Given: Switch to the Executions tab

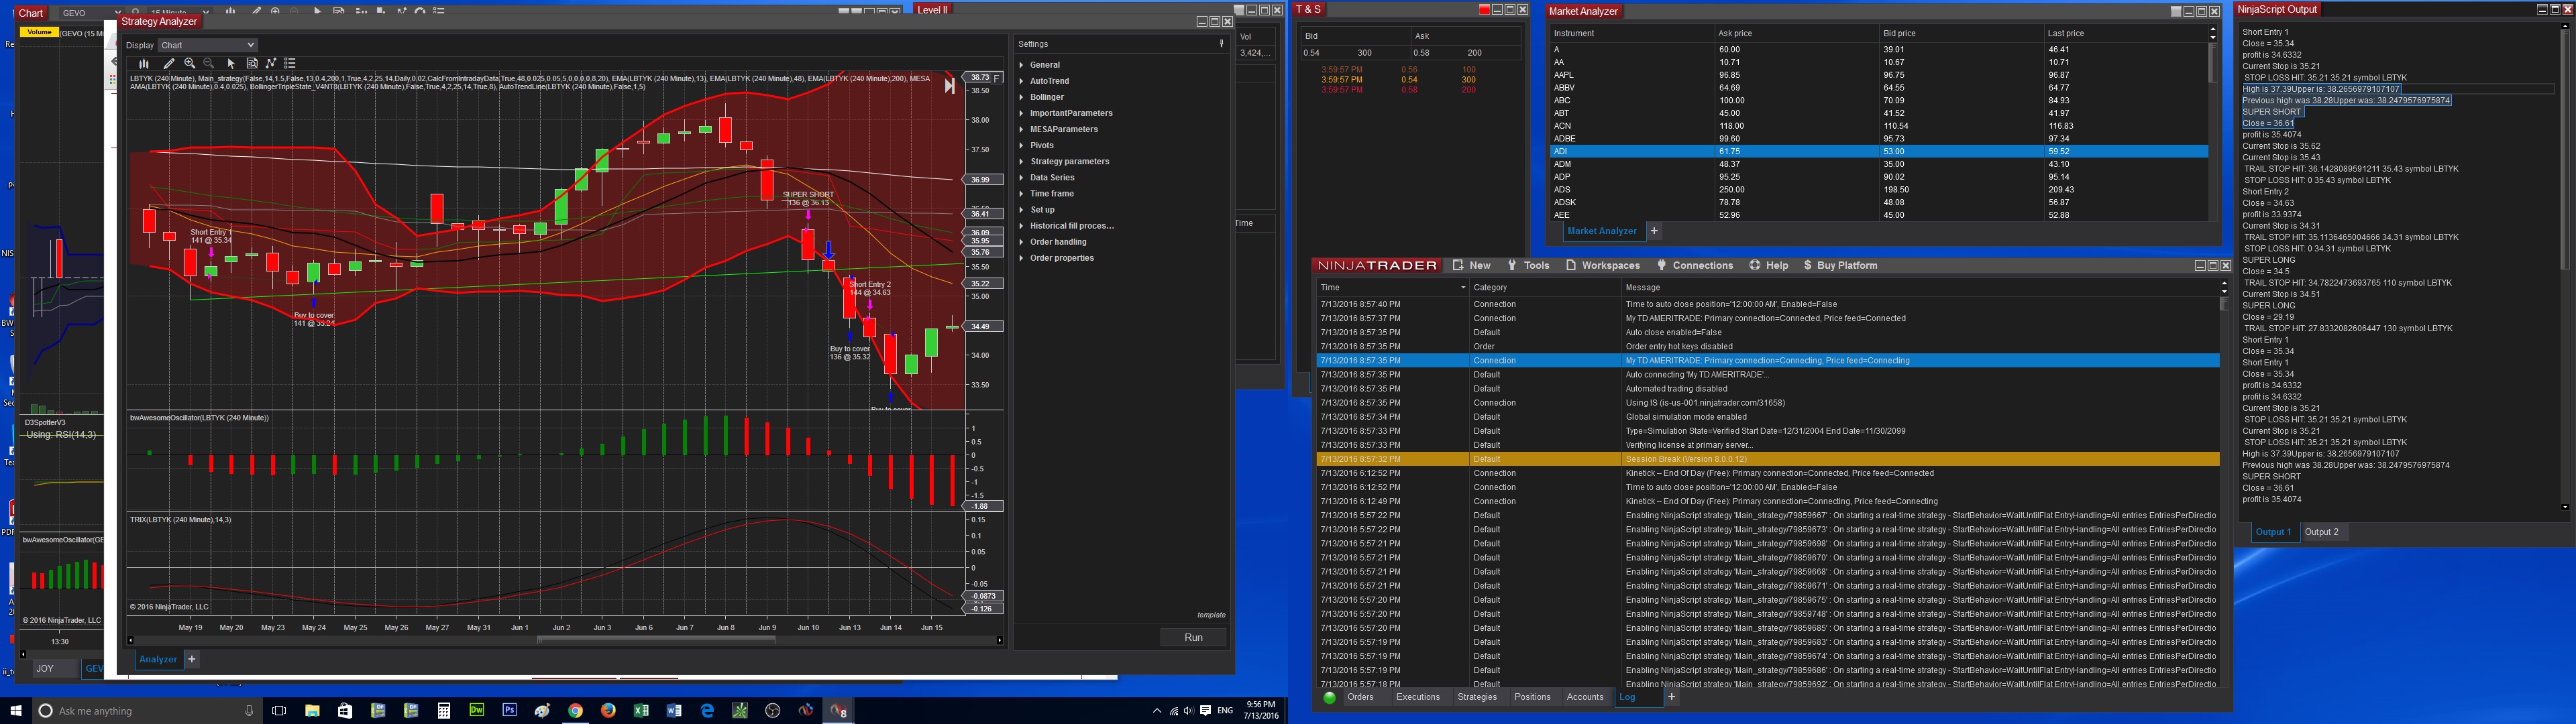Looking at the screenshot, I should 1417,697.
